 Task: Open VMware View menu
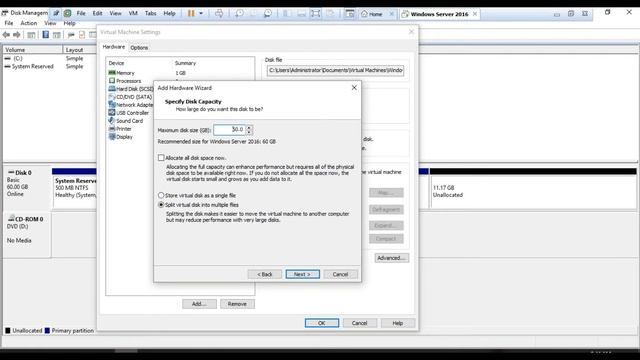click(115, 13)
